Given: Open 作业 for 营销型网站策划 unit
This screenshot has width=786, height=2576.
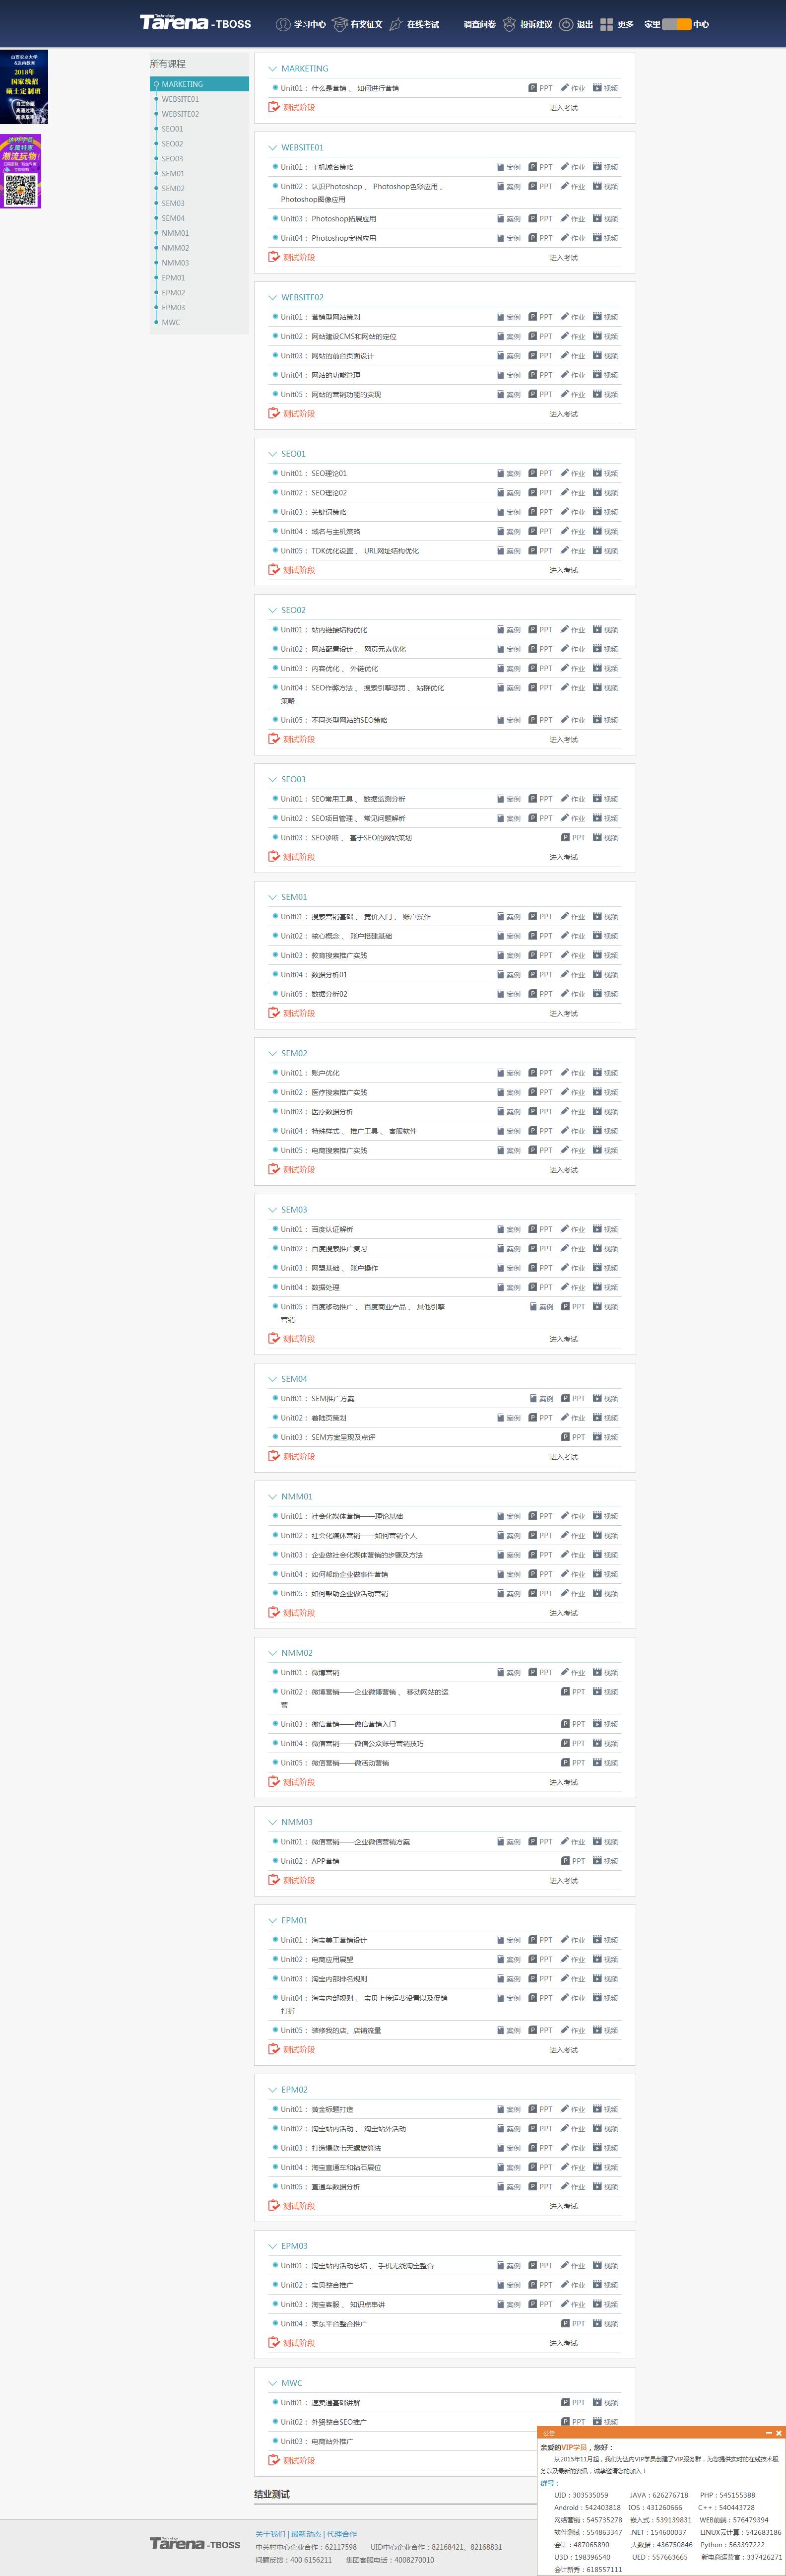Looking at the screenshot, I should (x=573, y=317).
